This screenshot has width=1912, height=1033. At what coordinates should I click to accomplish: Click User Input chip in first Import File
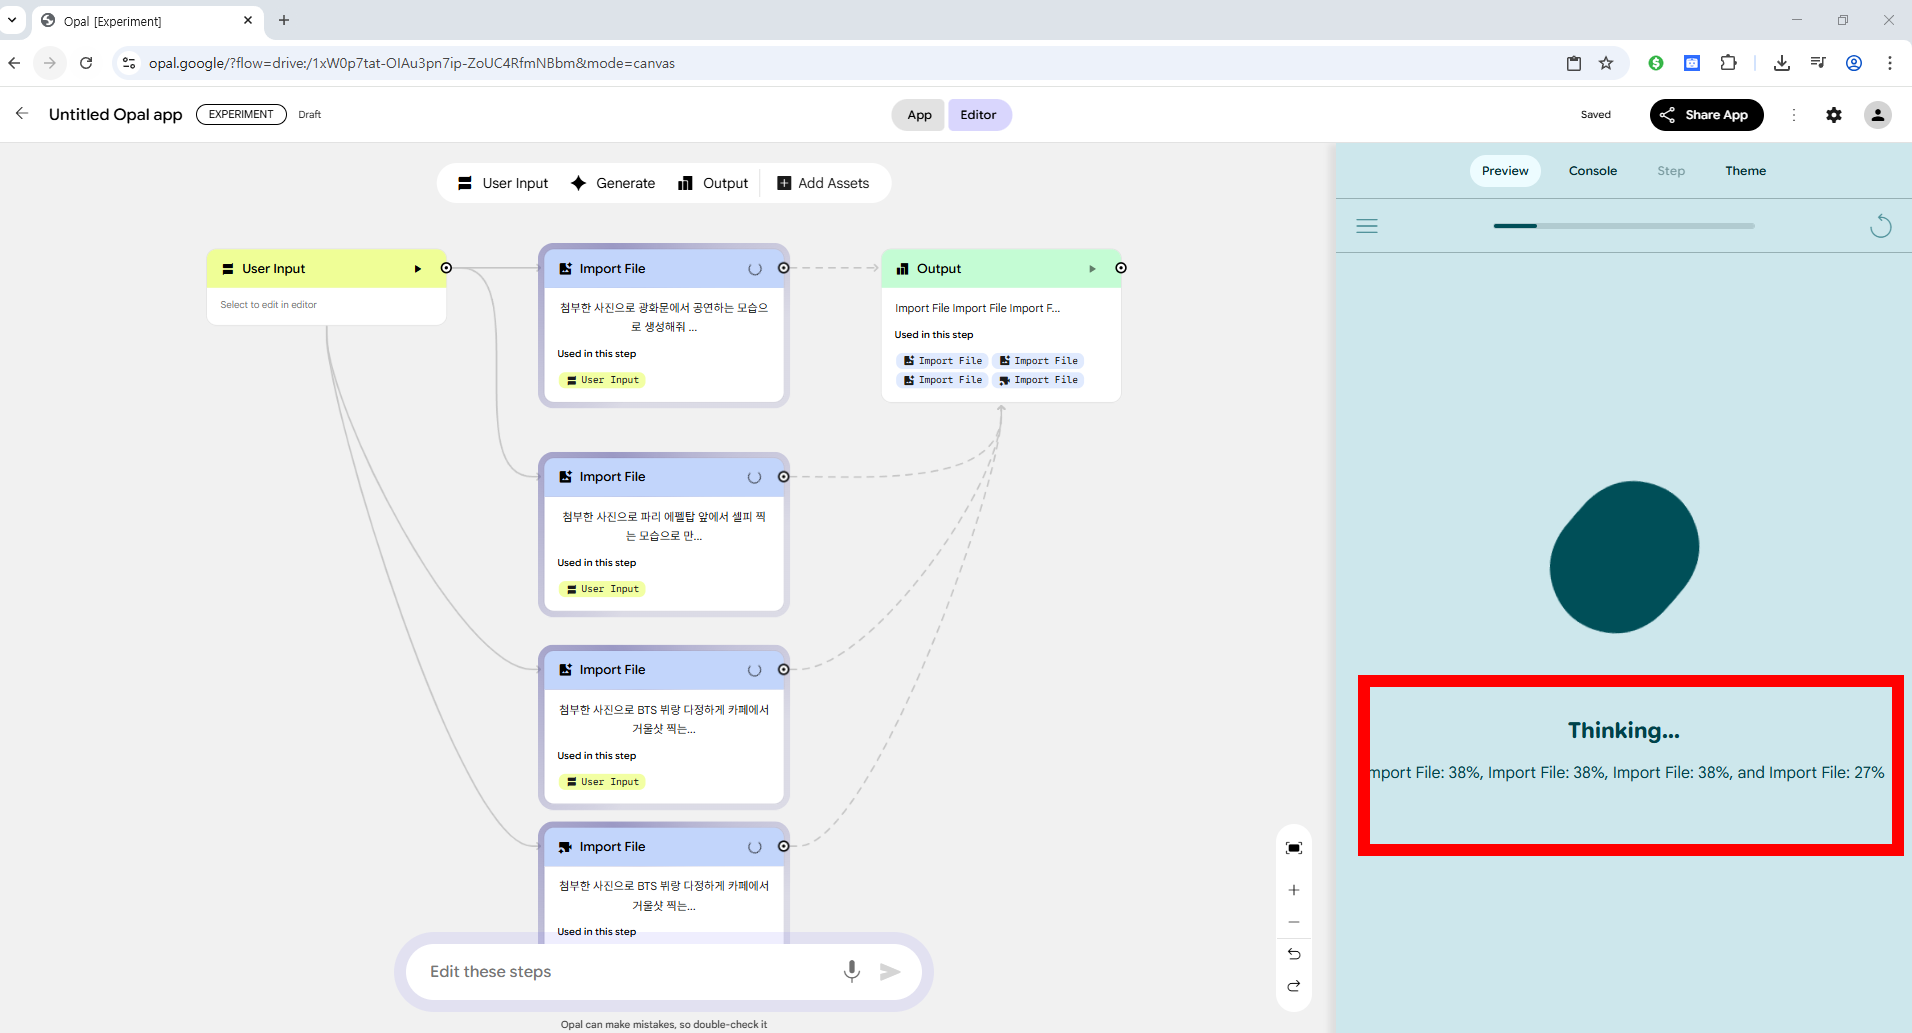(x=603, y=380)
